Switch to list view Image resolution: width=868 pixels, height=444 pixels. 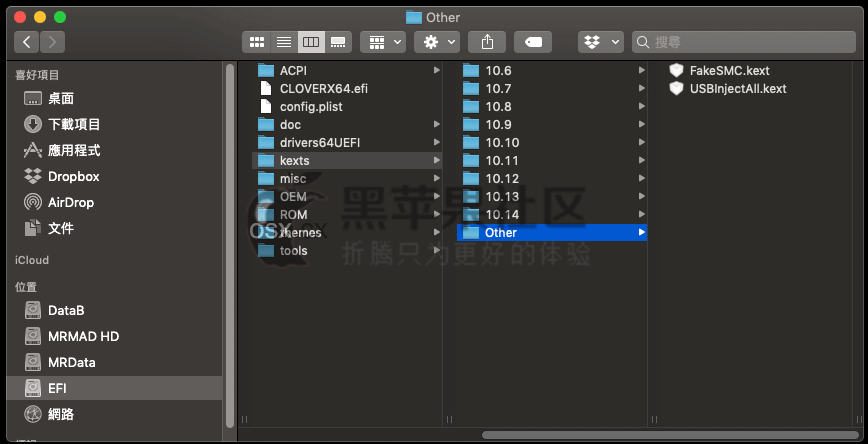pyautogui.click(x=283, y=42)
